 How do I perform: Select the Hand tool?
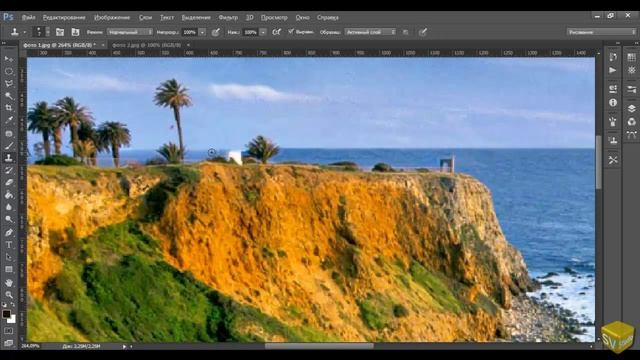click(x=9, y=282)
